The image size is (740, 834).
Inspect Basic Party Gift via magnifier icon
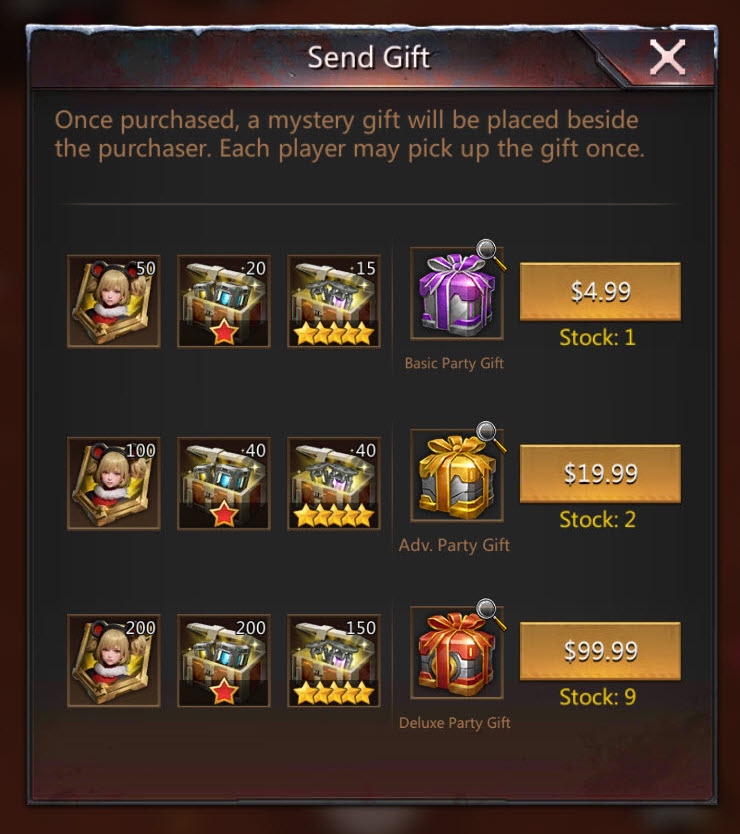click(x=489, y=253)
